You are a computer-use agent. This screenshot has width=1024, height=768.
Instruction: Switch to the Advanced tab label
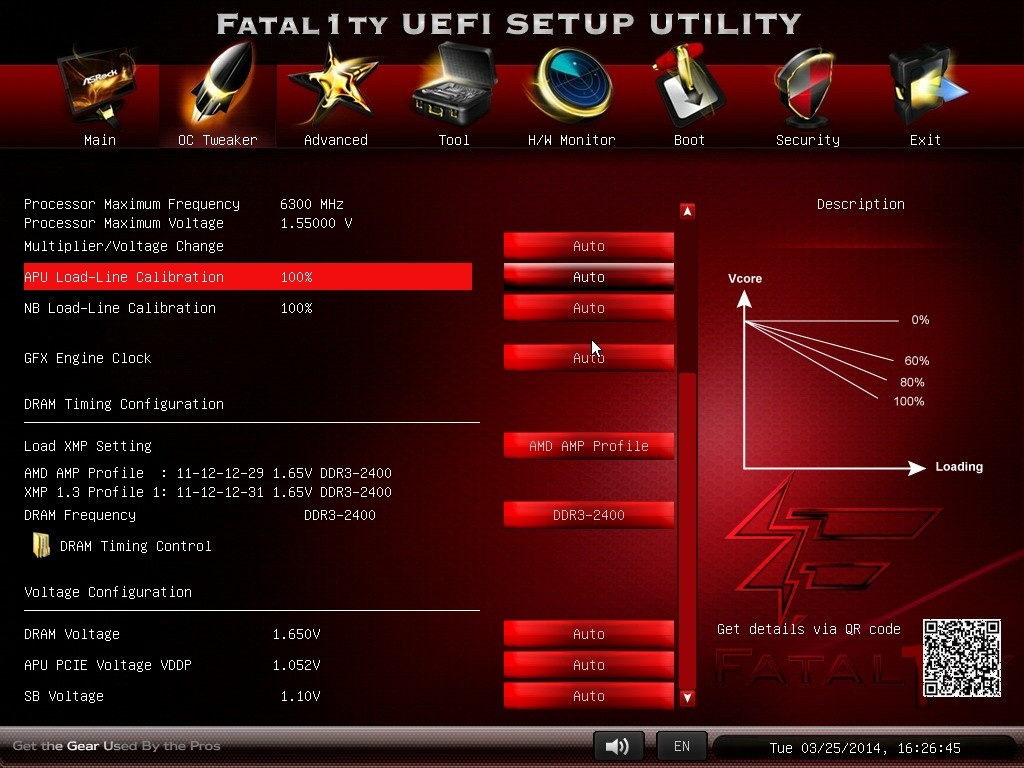coord(336,140)
